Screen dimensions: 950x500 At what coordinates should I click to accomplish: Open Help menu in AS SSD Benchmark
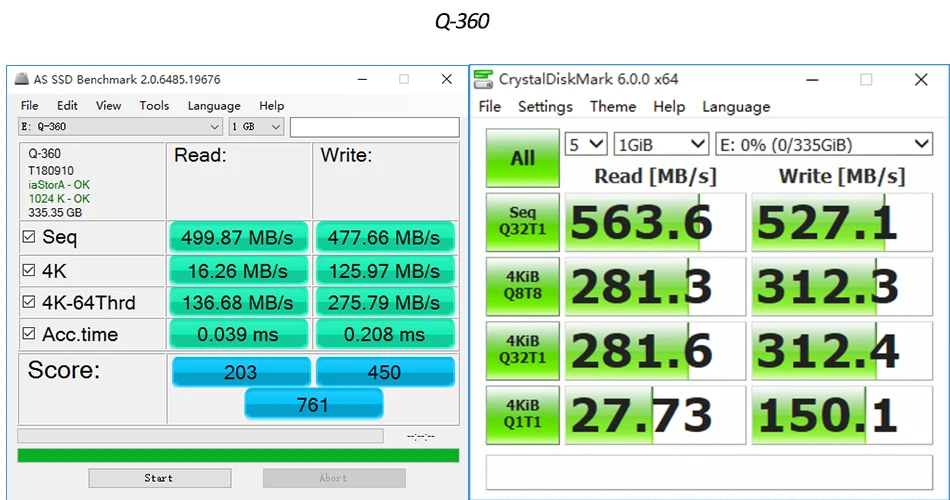coord(271,106)
